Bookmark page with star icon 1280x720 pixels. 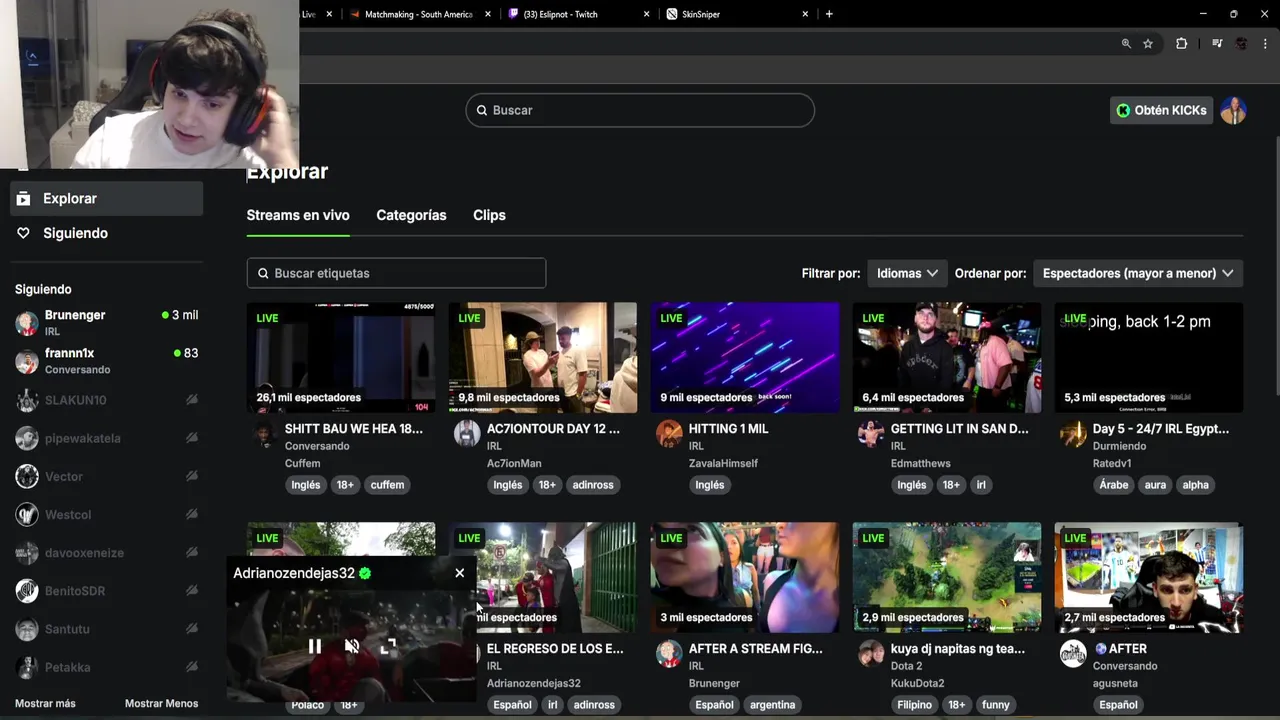tap(1148, 44)
